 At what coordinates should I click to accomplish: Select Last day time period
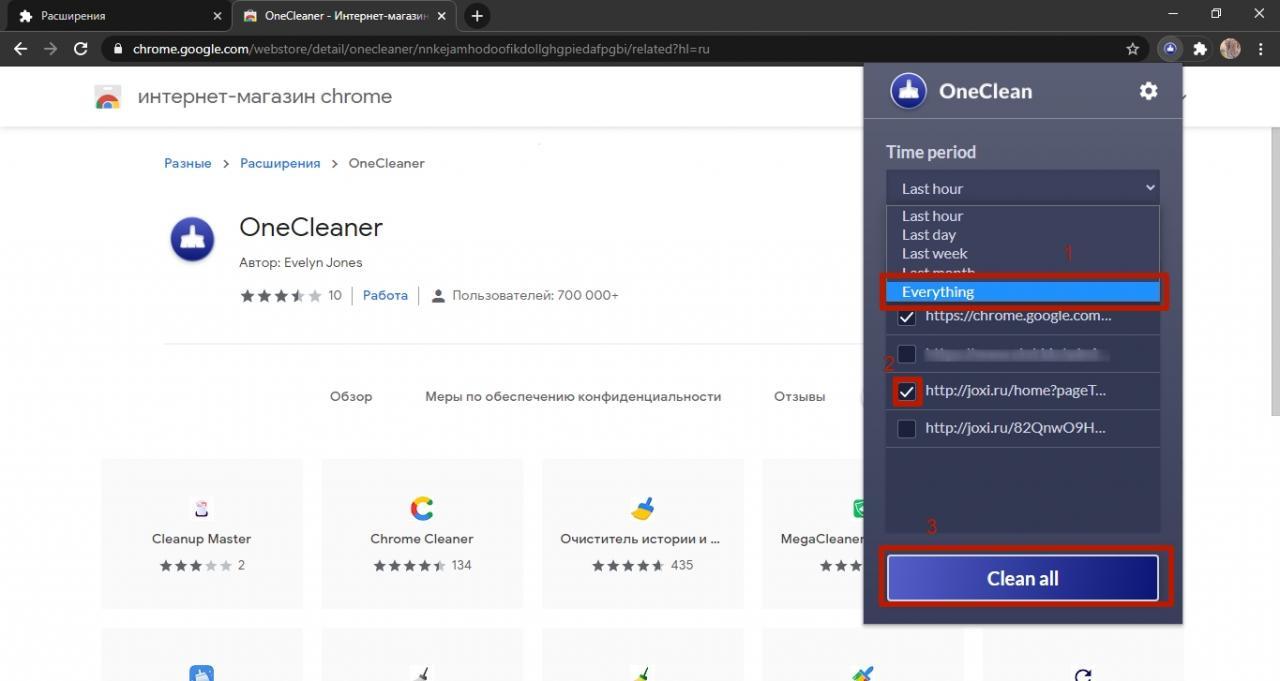click(x=1023, y=235)
